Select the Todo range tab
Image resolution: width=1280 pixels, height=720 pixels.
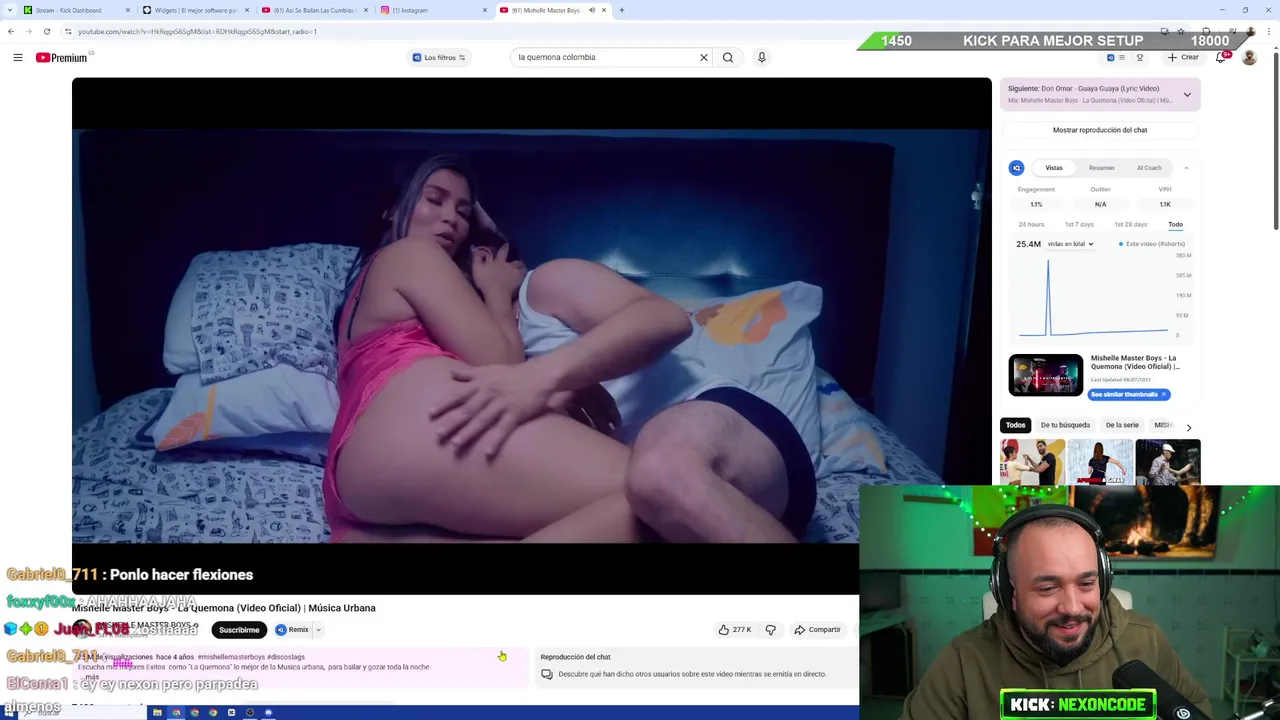(x=1175, y=225)
